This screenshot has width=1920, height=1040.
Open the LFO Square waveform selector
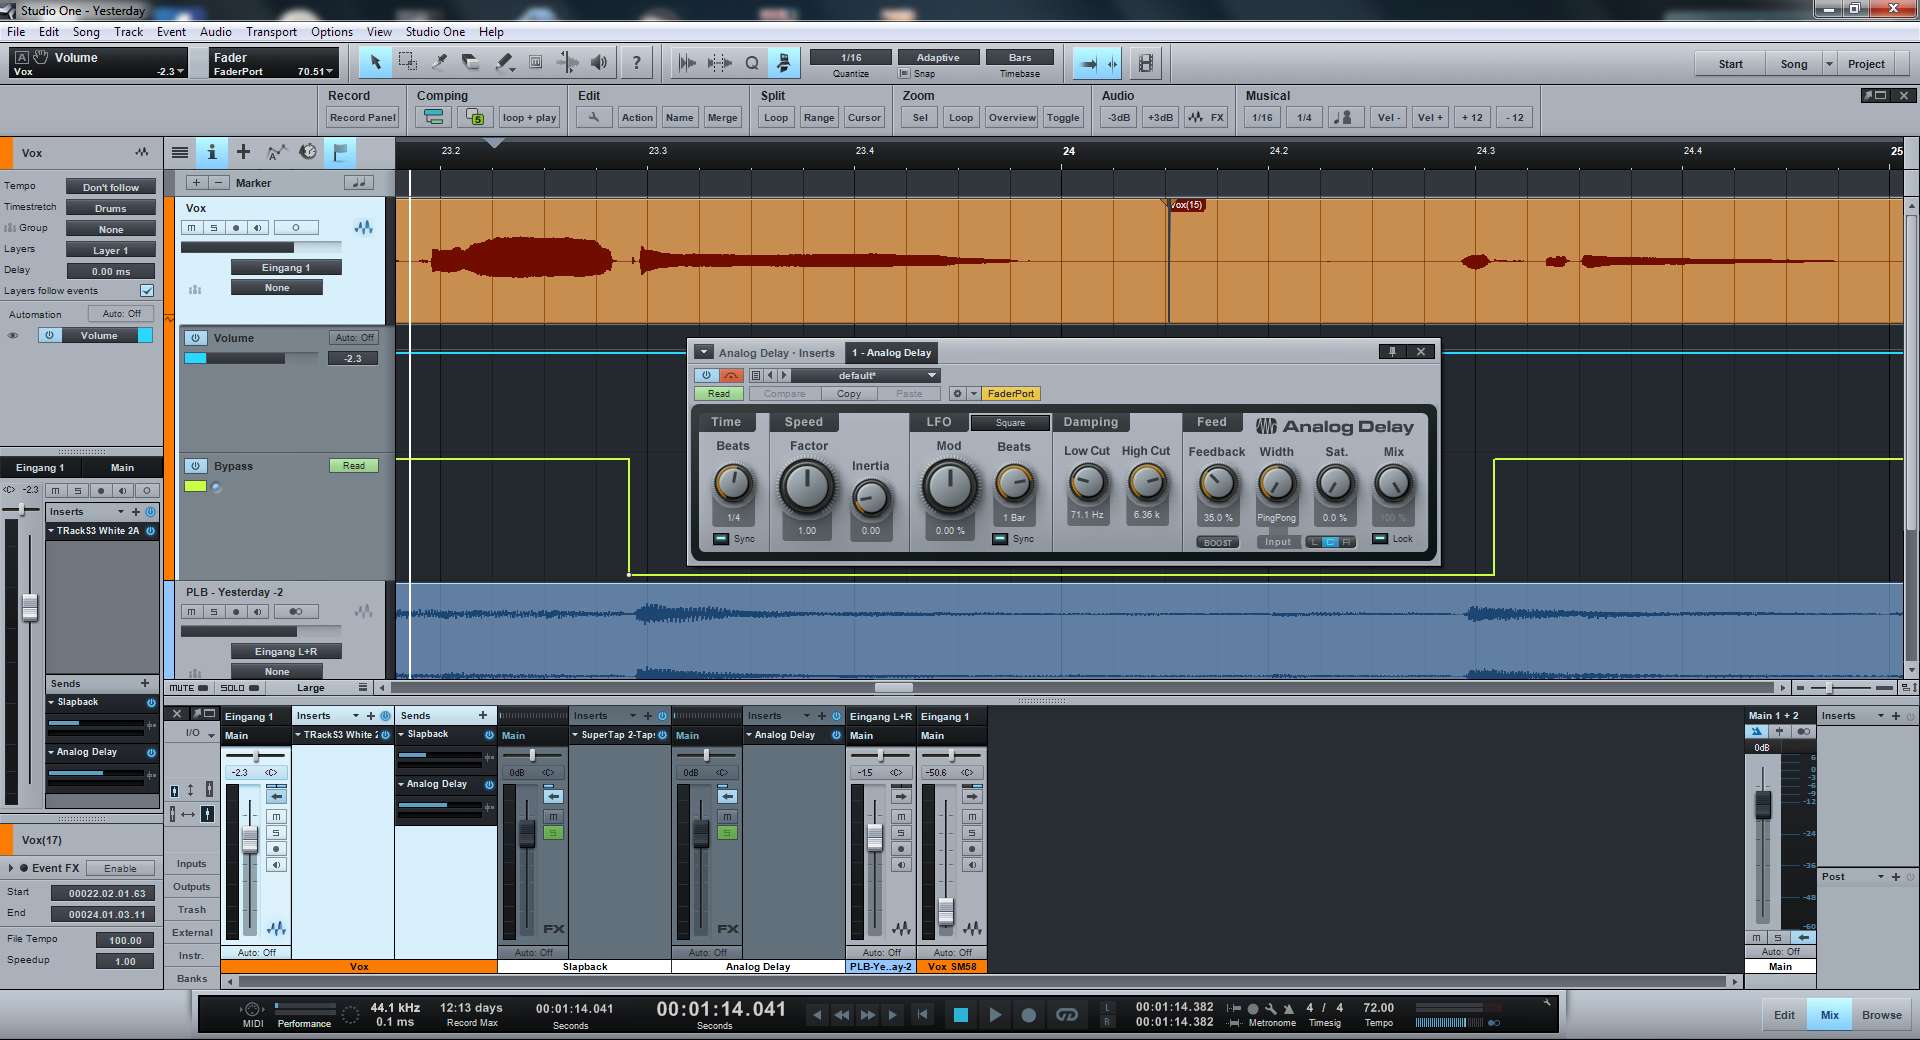[x=1010, y=422]
